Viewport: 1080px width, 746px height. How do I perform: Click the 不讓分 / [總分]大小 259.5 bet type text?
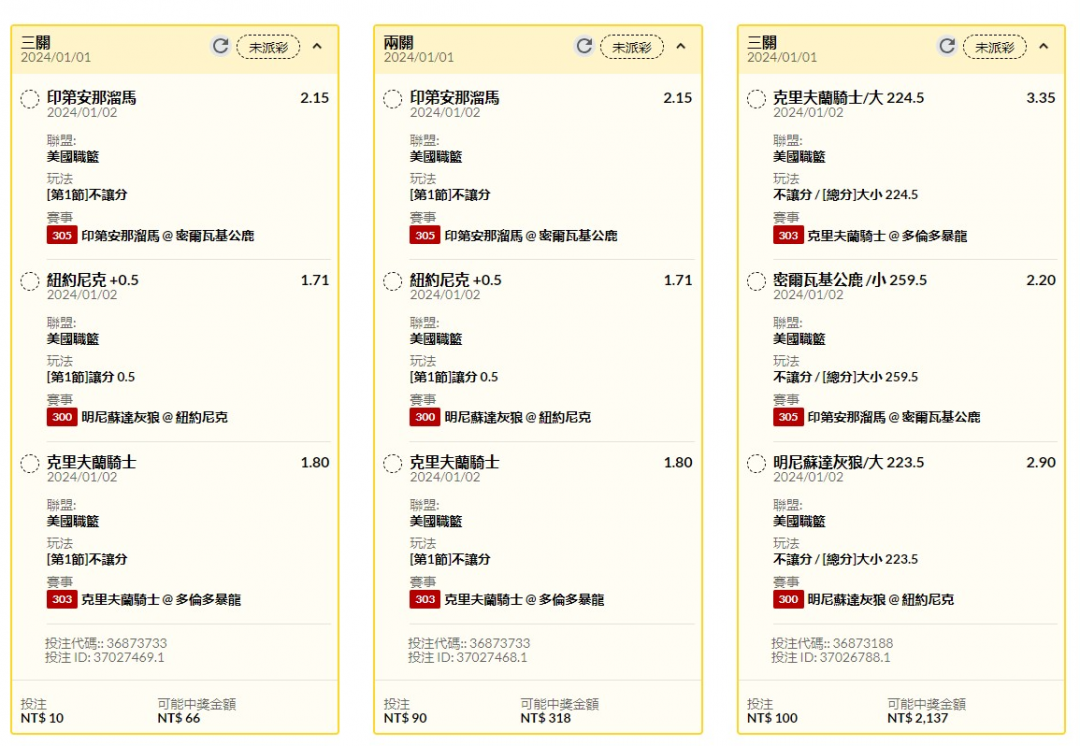(x=845, y=377)
